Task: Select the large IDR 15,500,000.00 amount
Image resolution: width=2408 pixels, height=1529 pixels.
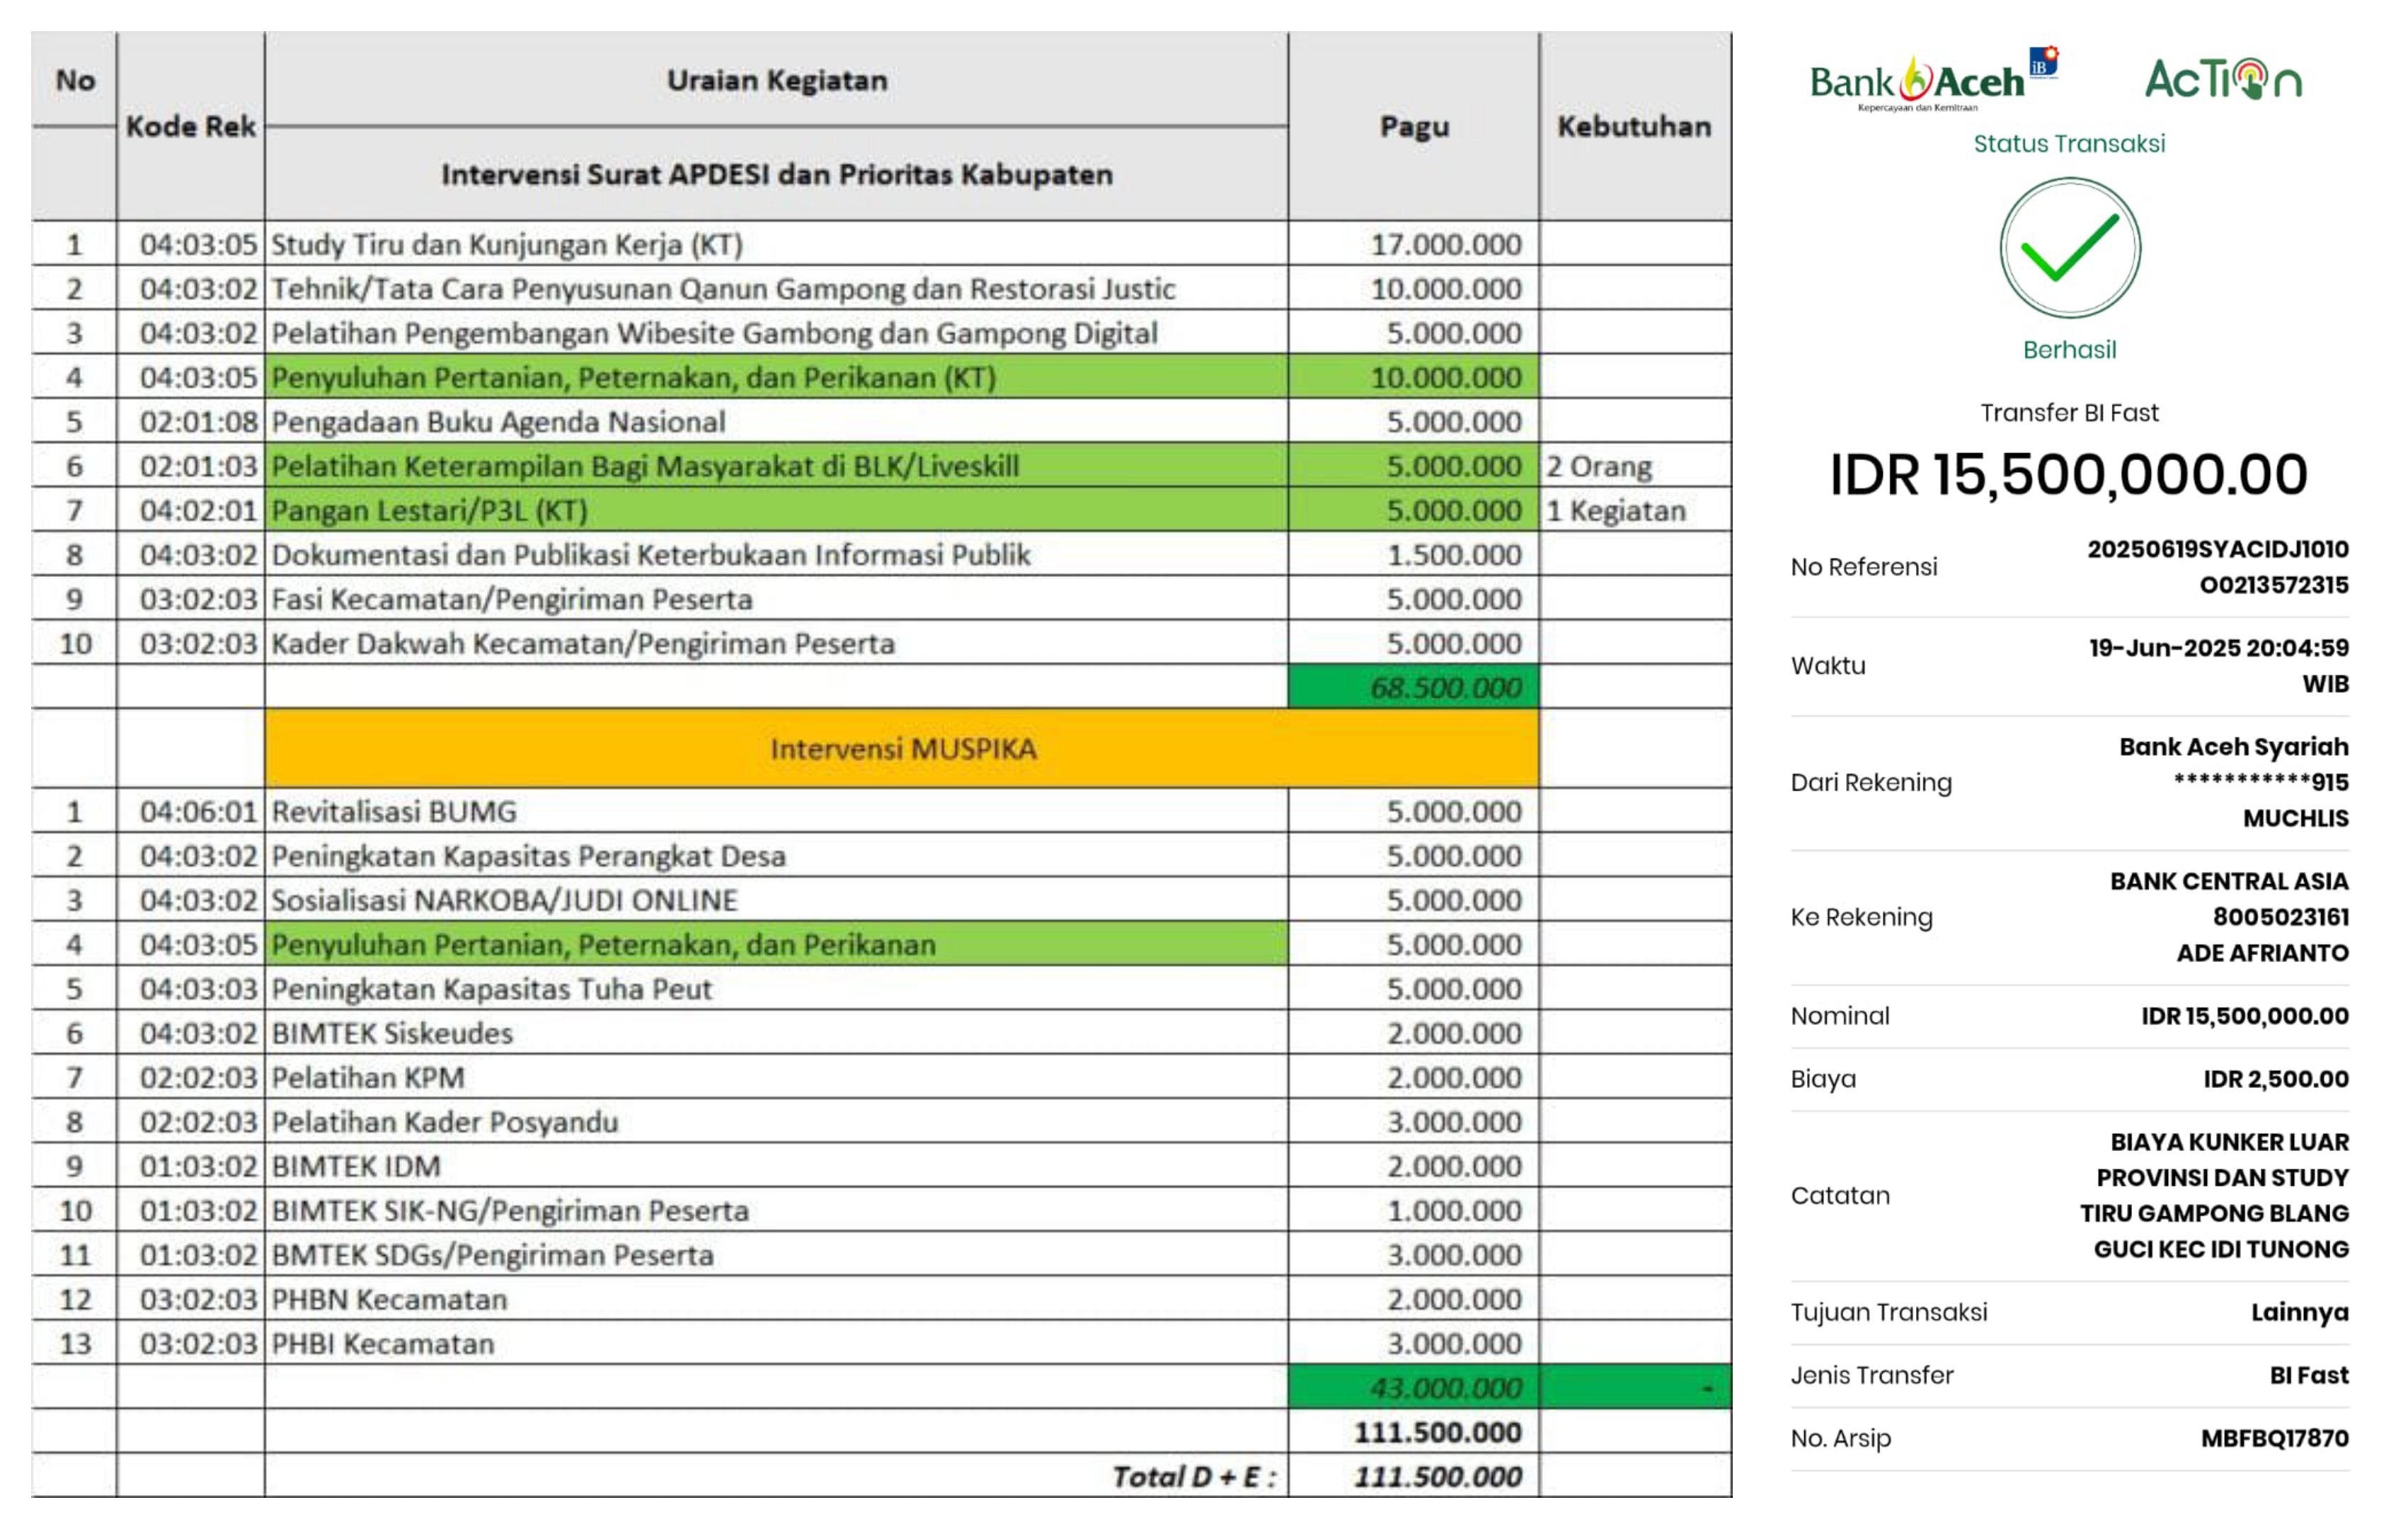Action: click(x=2068, y=474)
